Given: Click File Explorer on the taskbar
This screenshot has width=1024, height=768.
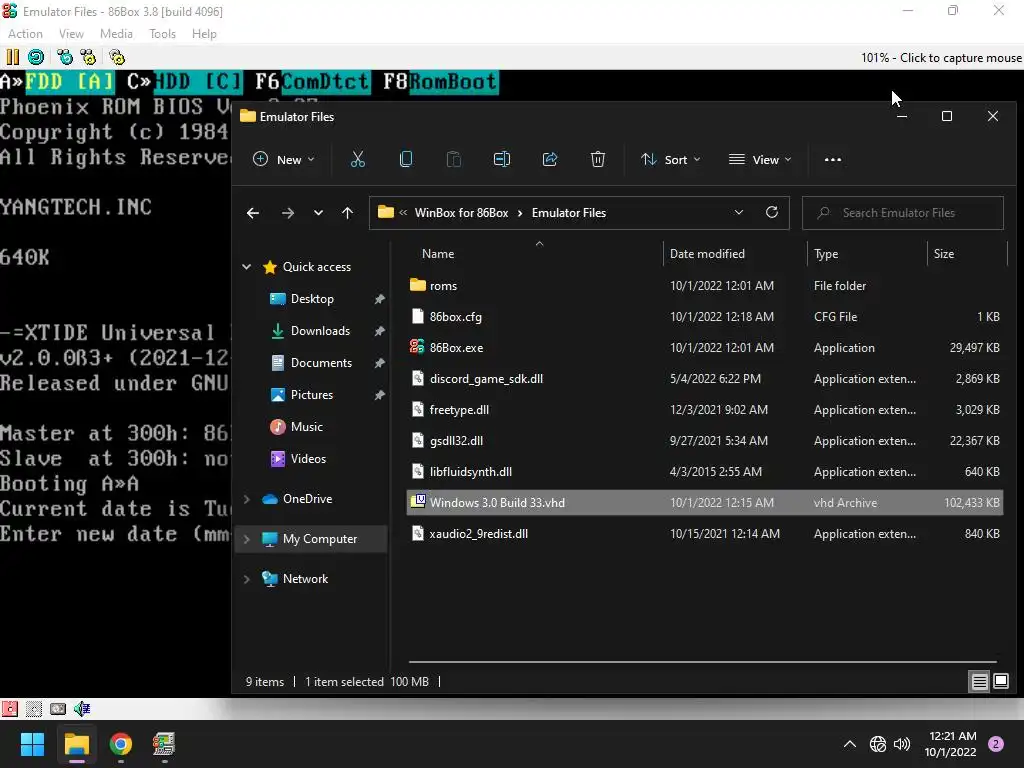Looking at the screenshot, I should (x=76, y=744).
